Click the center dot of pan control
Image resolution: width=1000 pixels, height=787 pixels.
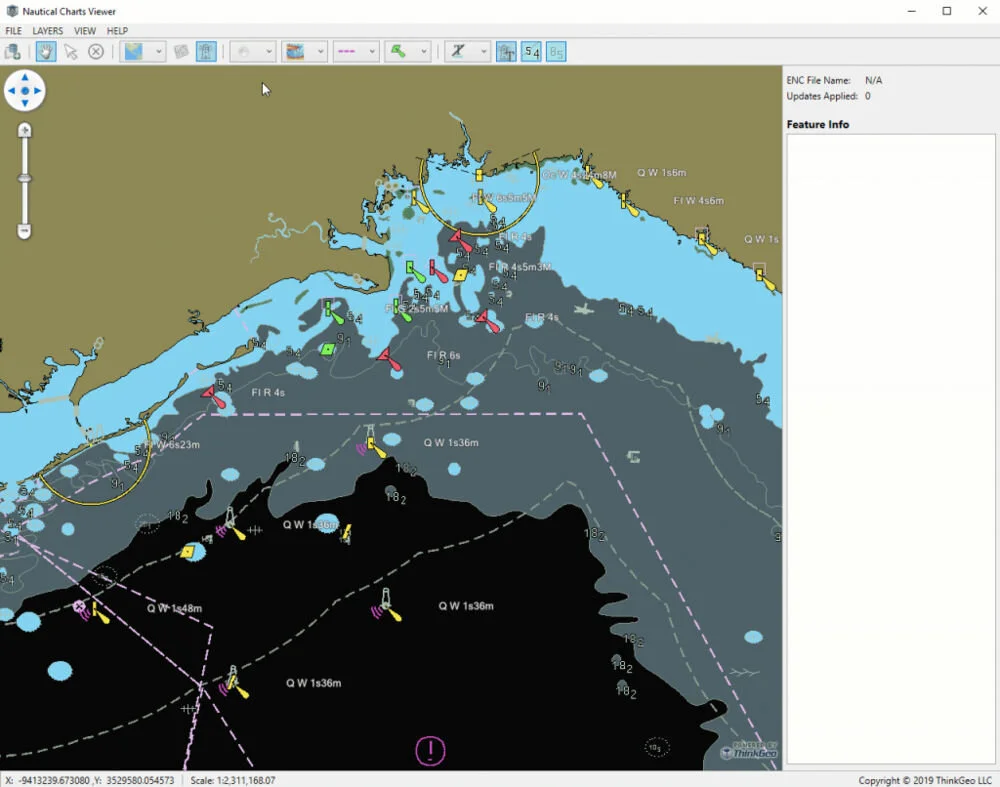click(x=25, y=91)
